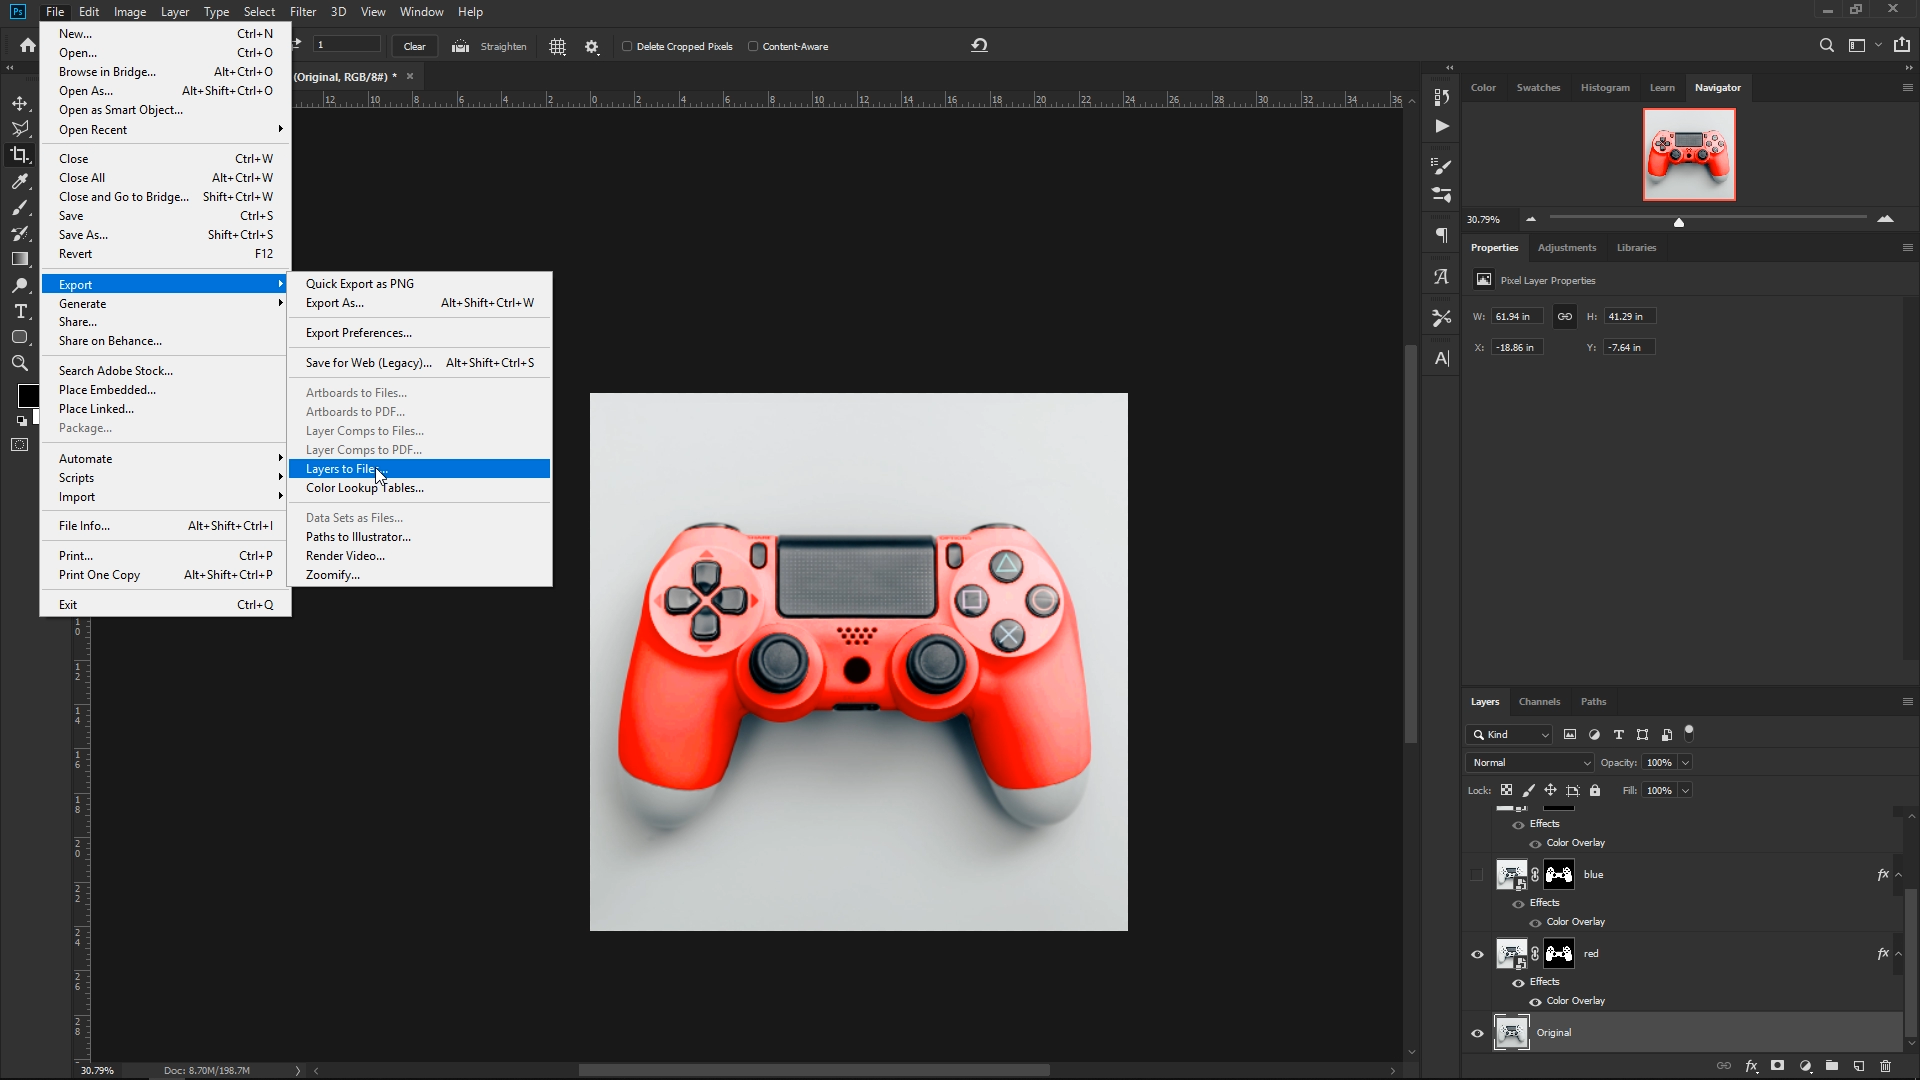Select the Eyedropper tool

tap(20, 181)
